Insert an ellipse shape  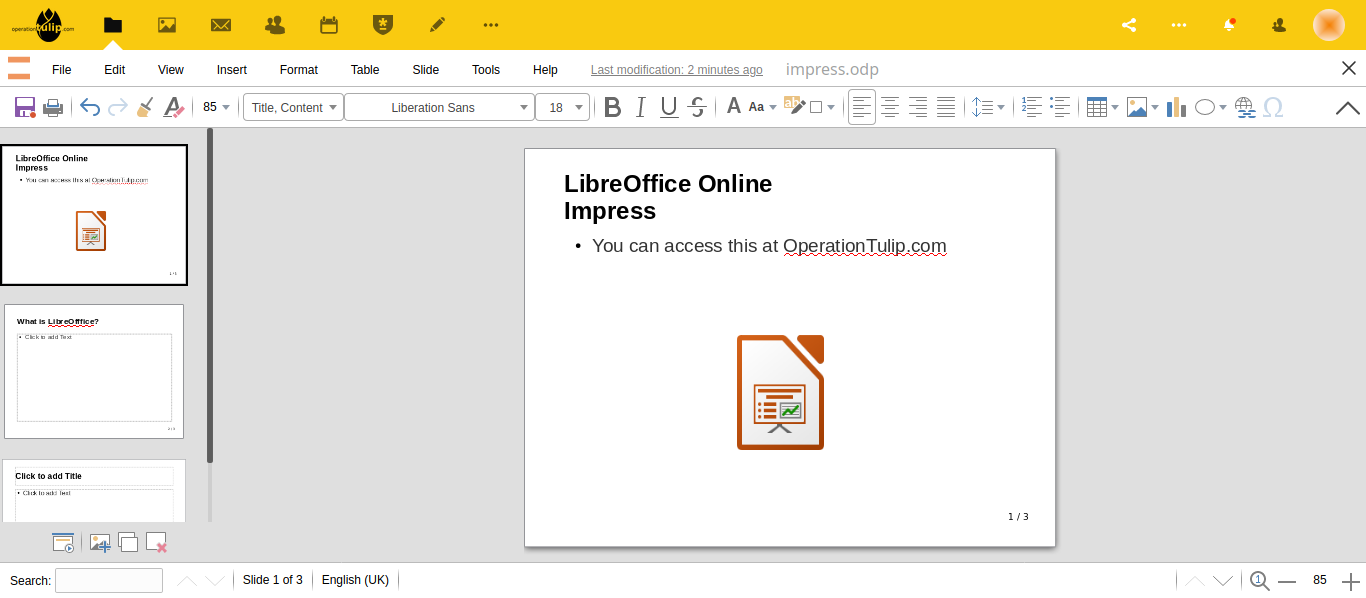click(1205, 107)
